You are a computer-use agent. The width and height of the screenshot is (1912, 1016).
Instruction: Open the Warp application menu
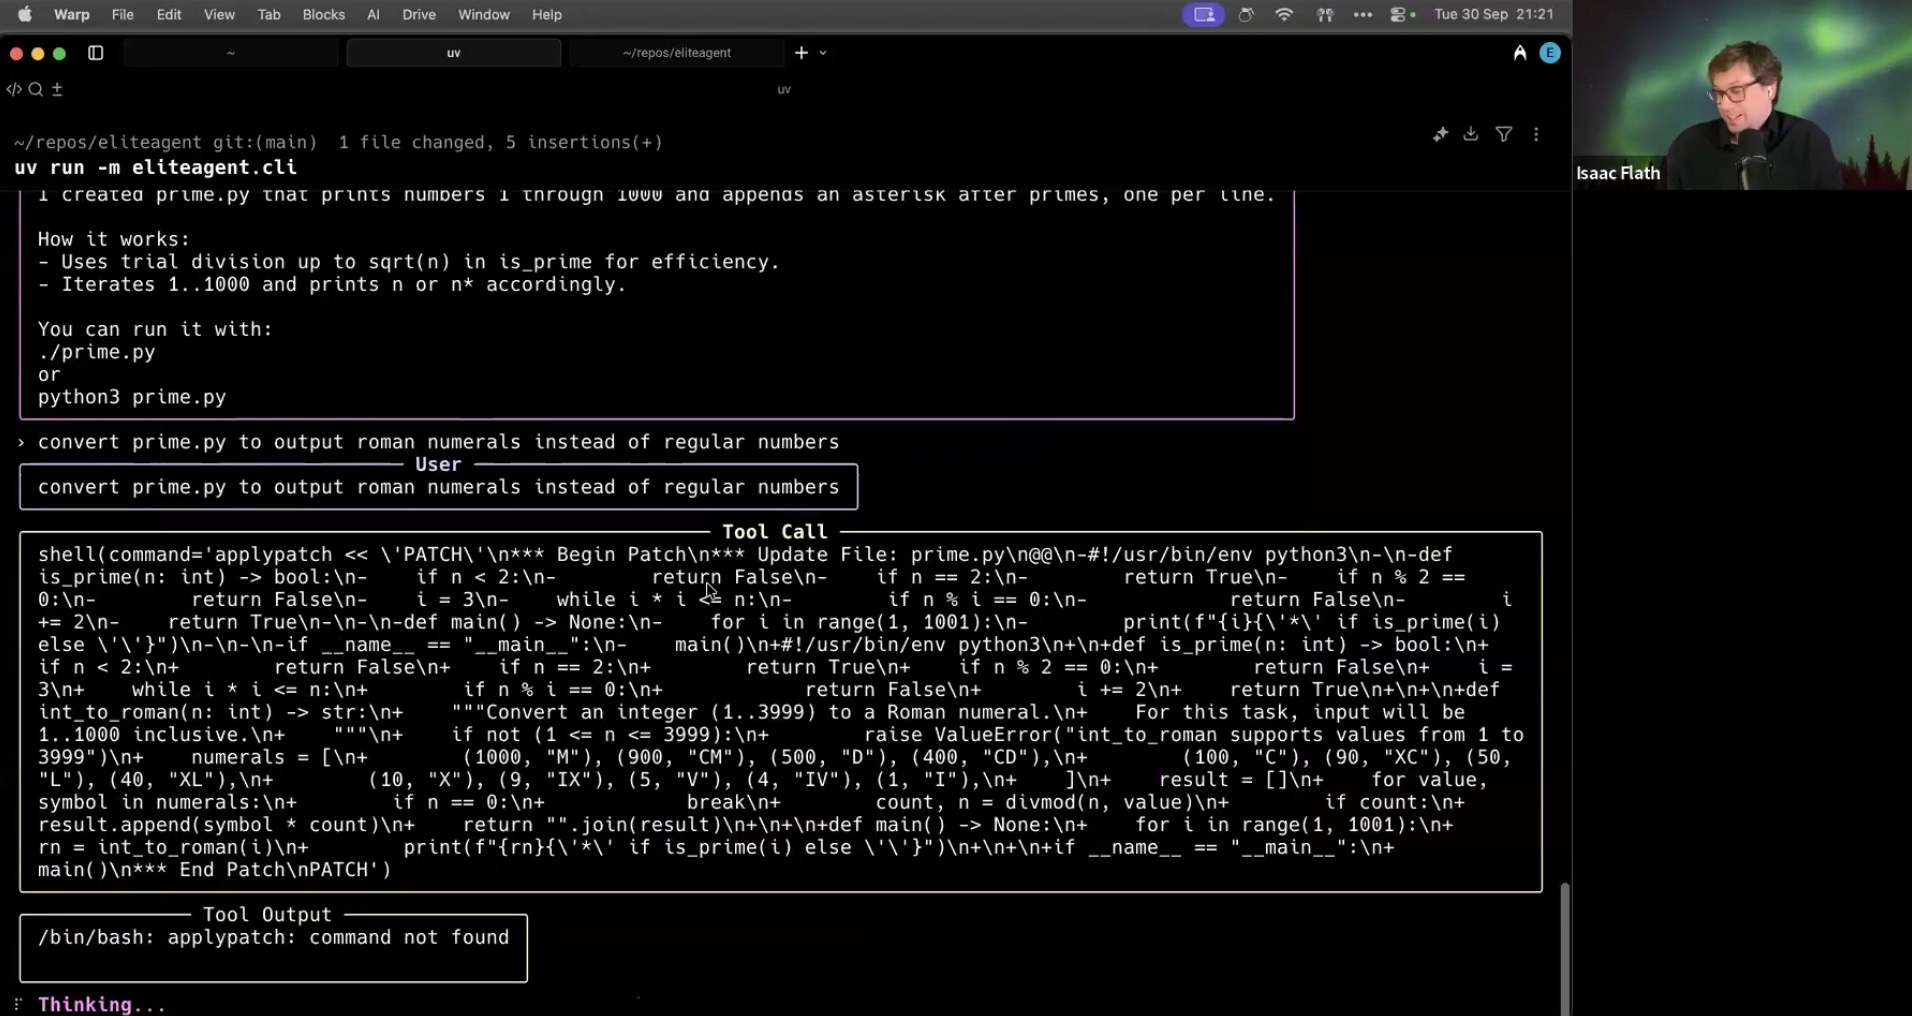[x=71, y=14]
